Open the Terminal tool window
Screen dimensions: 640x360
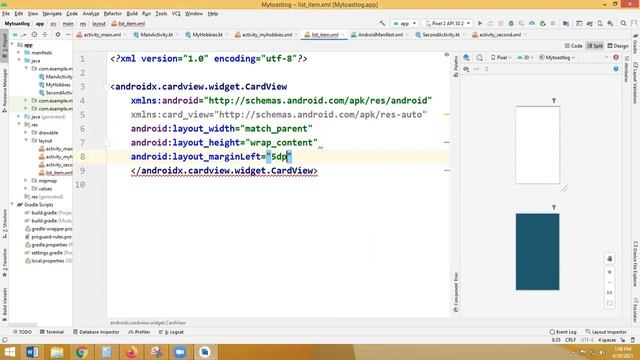(52, 332)
